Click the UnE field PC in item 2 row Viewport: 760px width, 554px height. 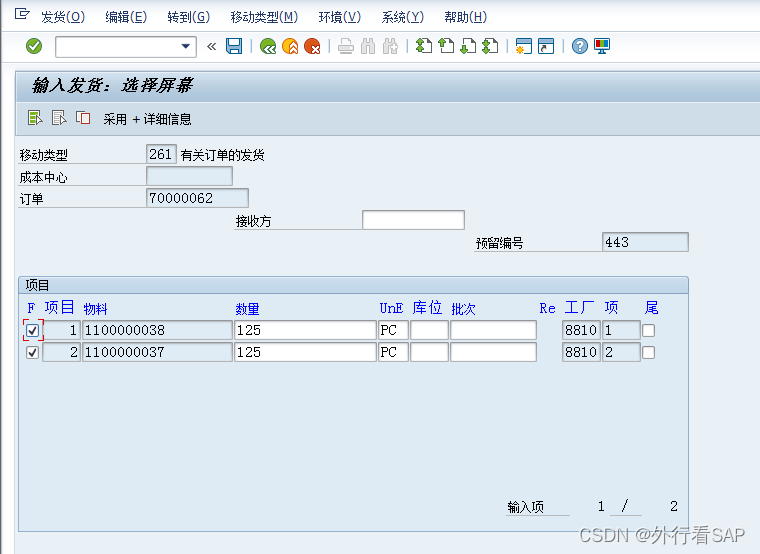(393, 352)
